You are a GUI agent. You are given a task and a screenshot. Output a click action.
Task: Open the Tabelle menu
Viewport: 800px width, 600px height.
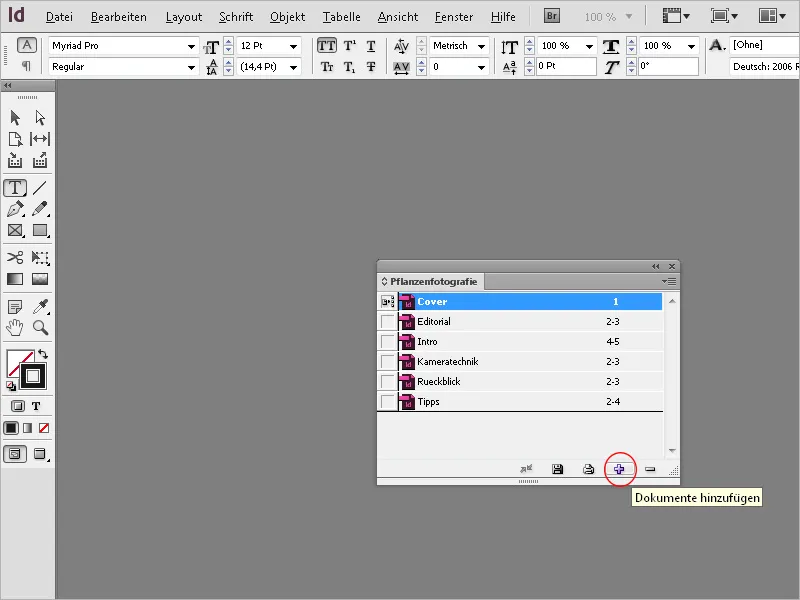tap(341, 17)
